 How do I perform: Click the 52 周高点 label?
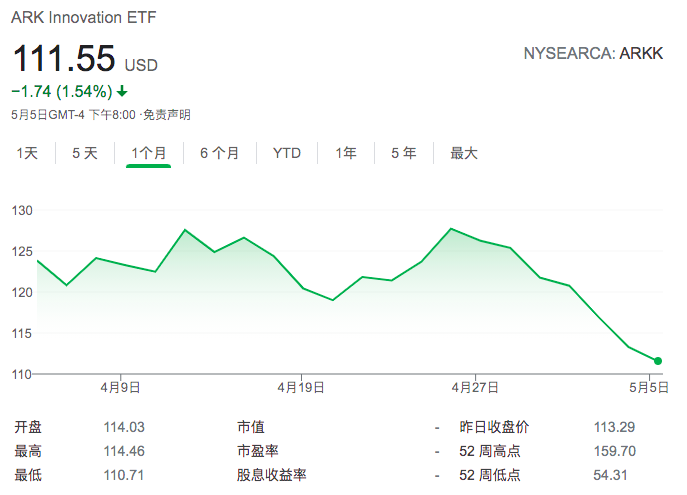[x=490, y=451]
